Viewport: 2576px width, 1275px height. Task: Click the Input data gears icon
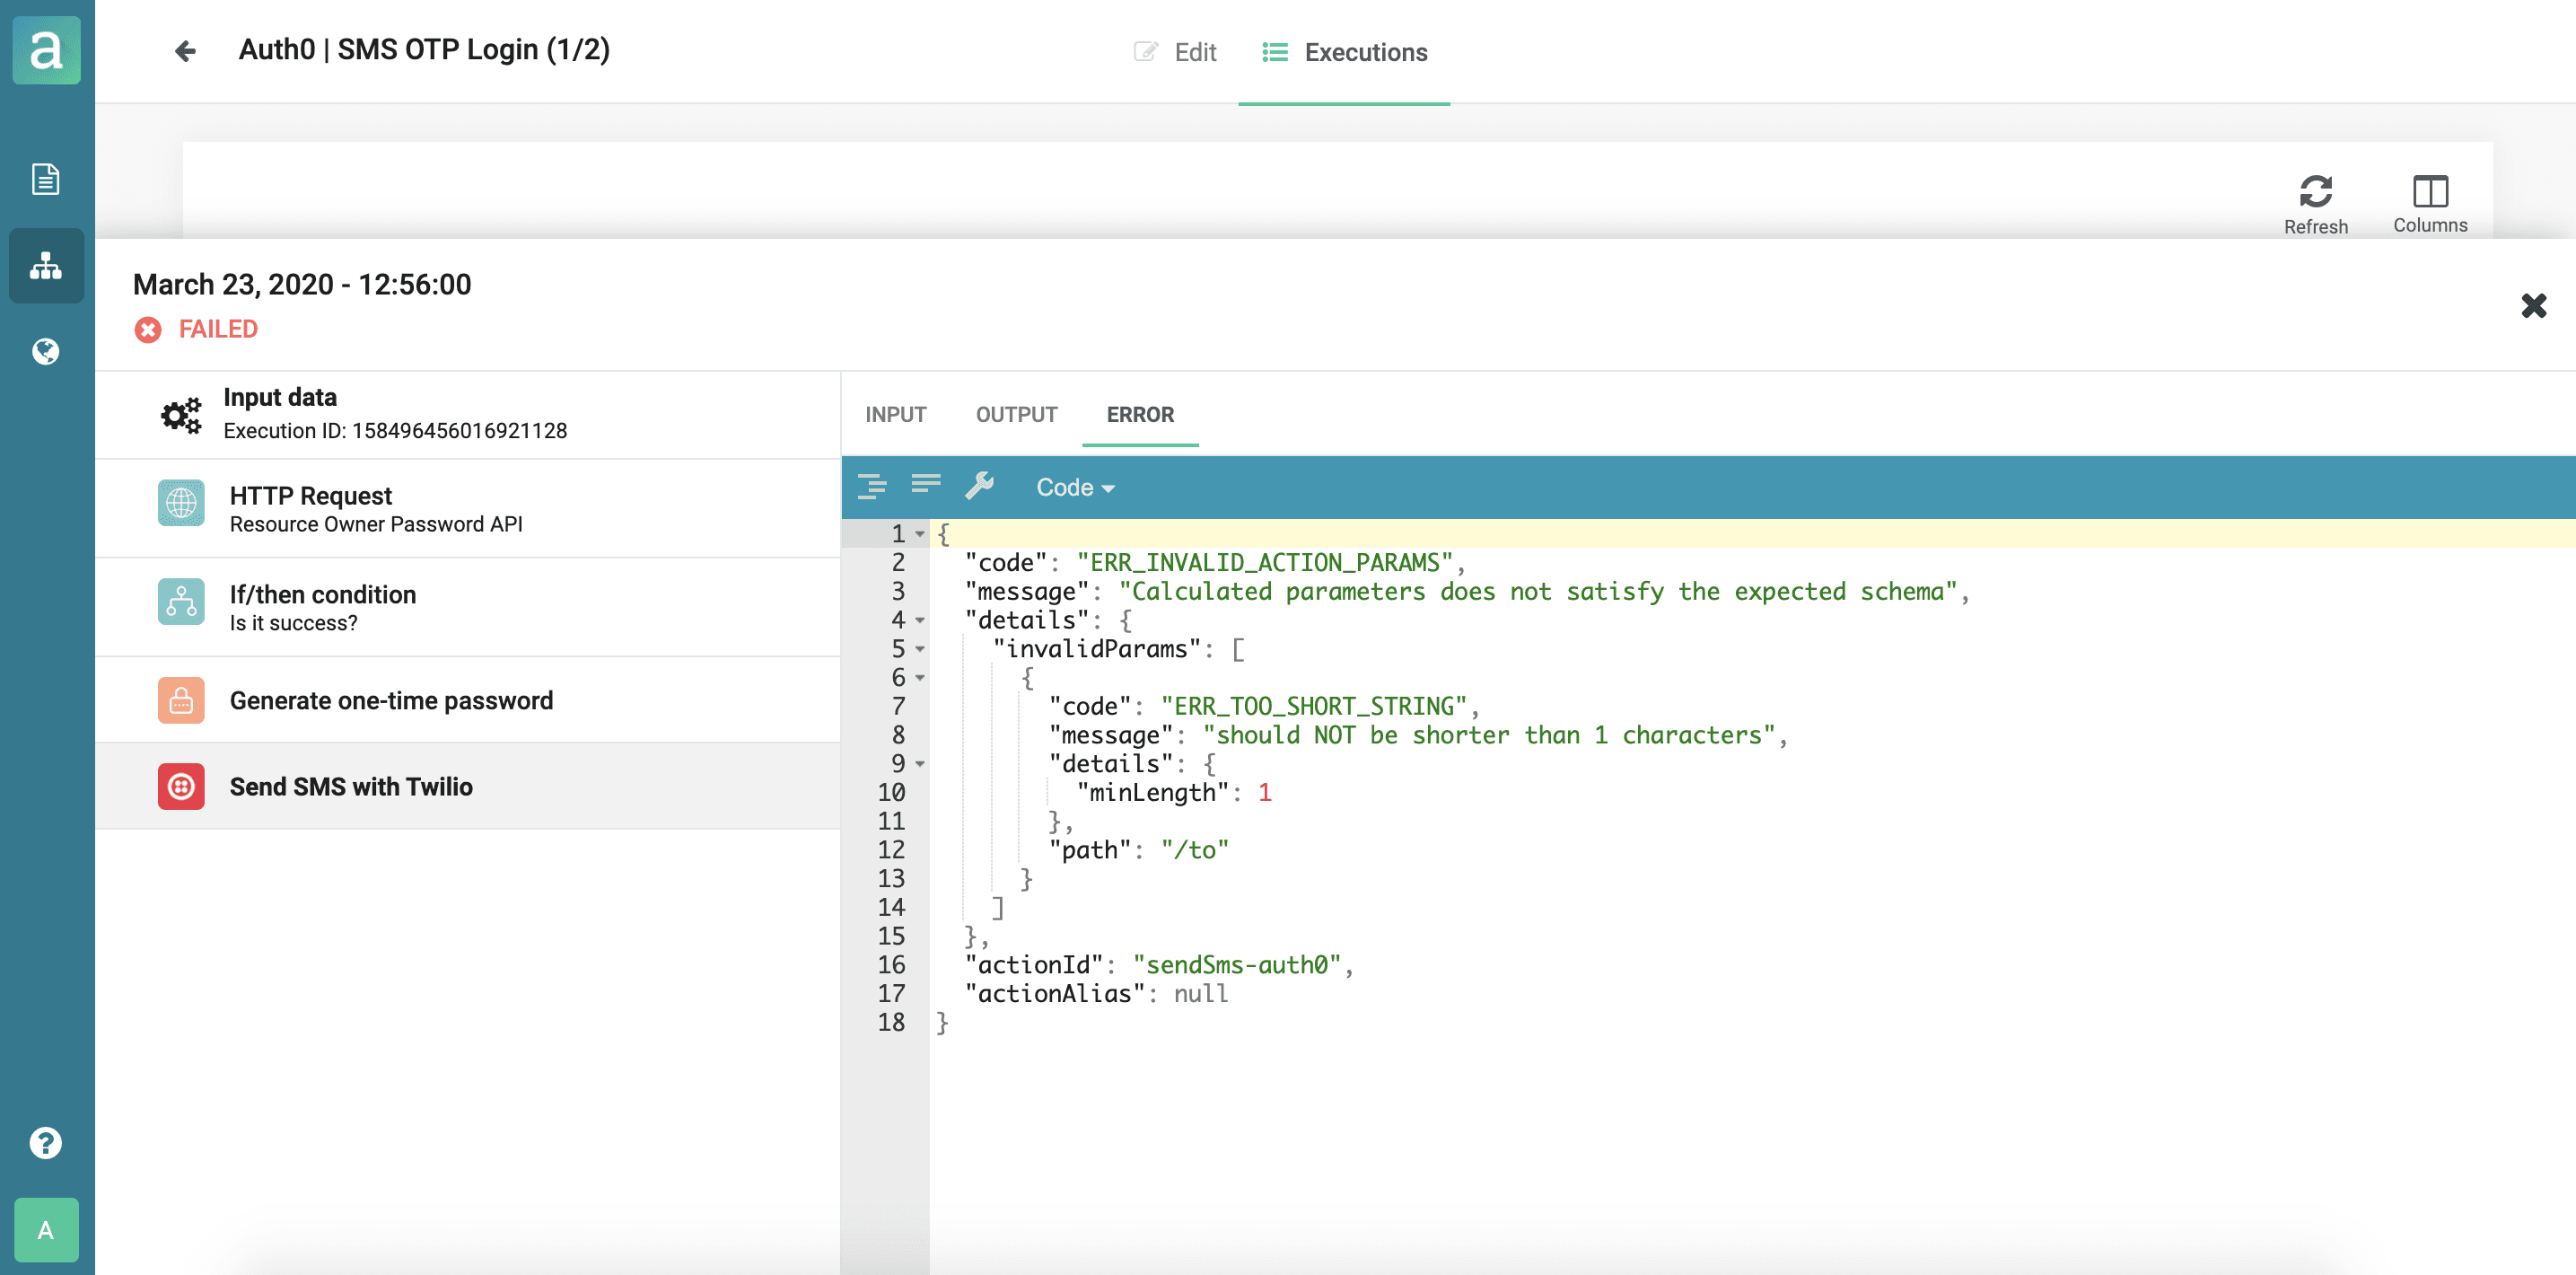coord(181,414)
